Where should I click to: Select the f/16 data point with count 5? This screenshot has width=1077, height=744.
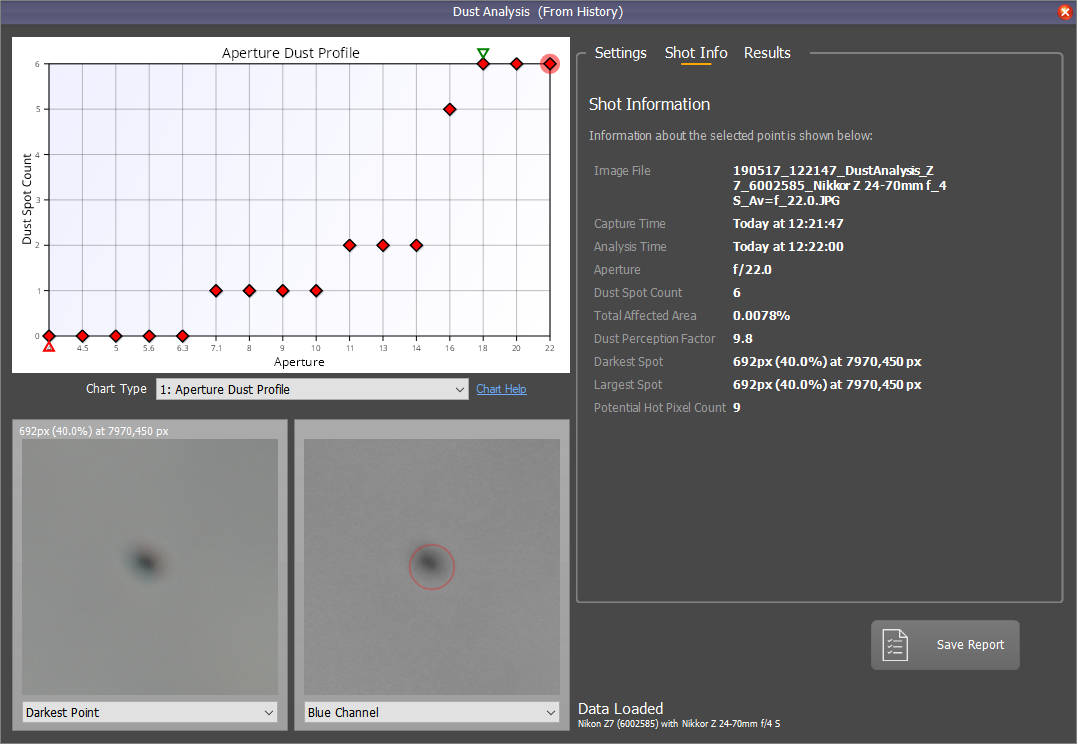450,109
